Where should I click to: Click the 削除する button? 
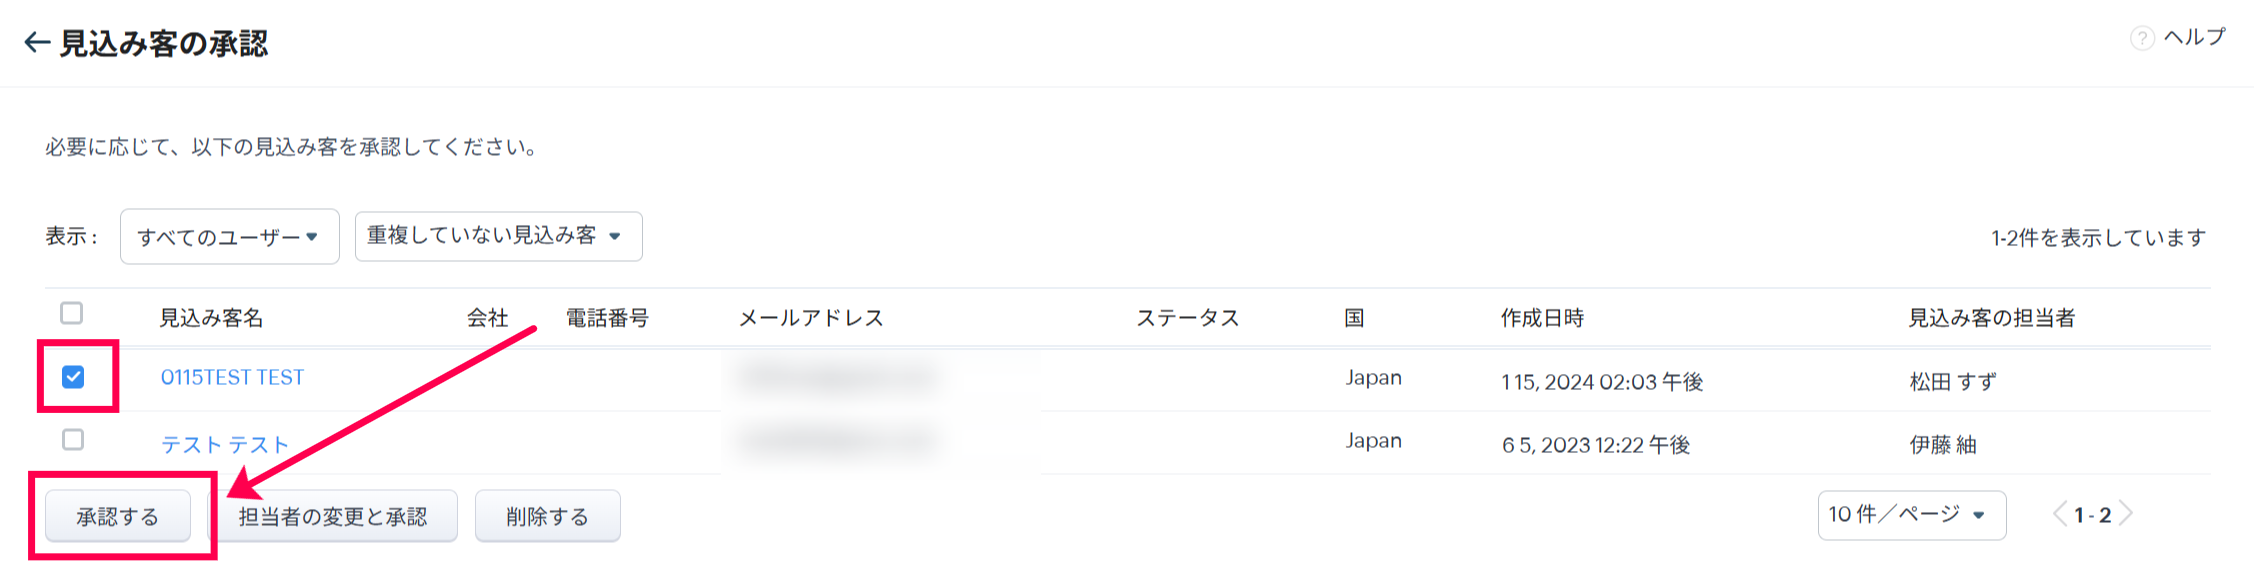pyautogui.click(x=547, y=517)
